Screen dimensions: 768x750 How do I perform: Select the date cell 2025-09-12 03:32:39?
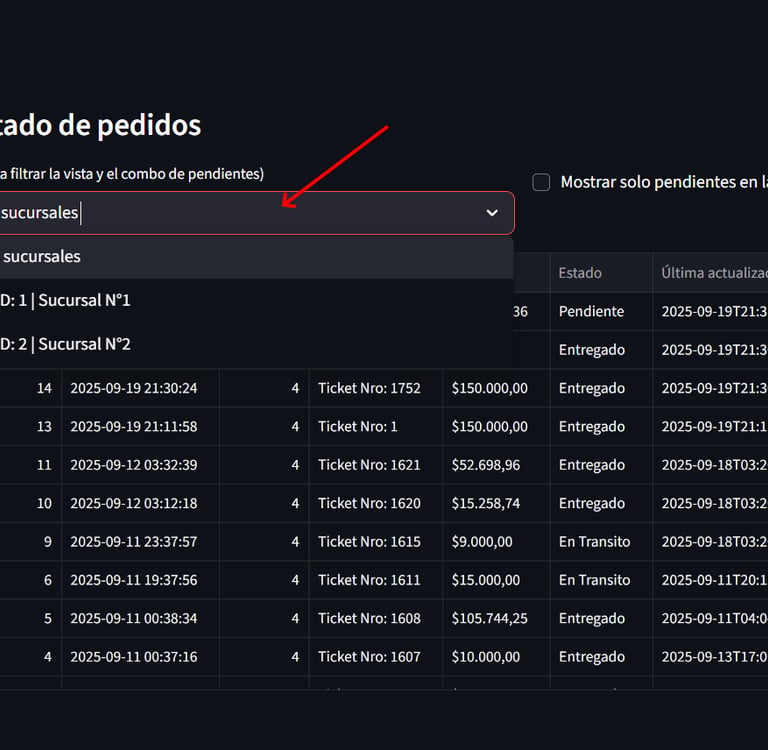140,465
